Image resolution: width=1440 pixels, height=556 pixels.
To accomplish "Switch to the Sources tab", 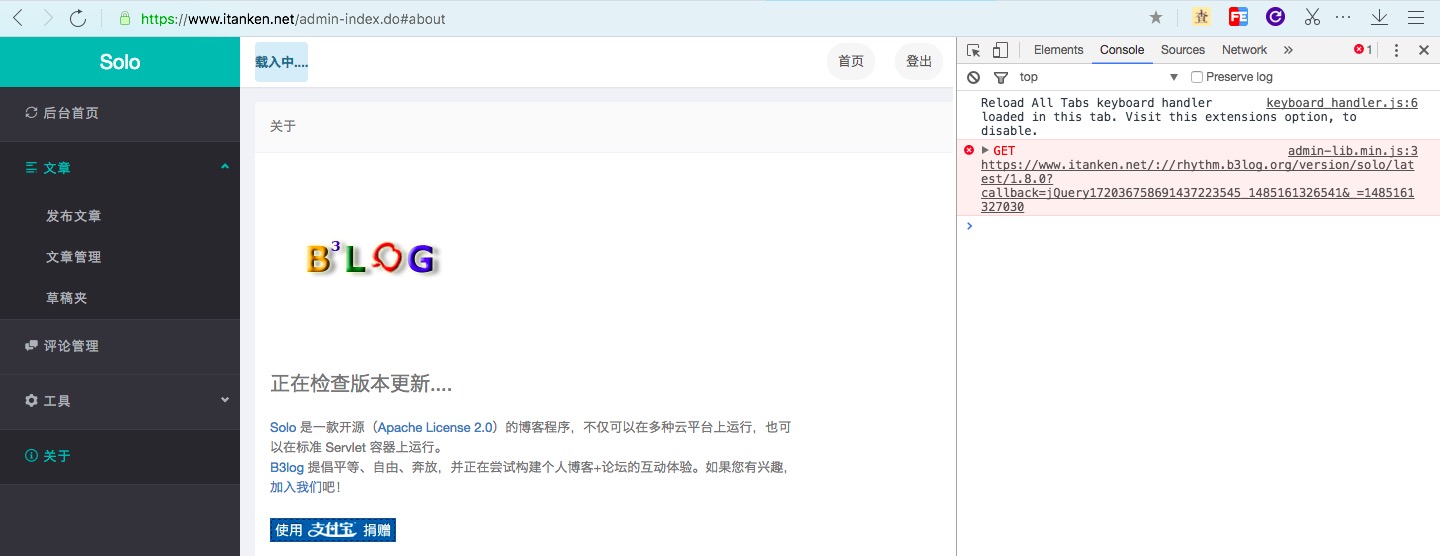I will [1183, 50].
